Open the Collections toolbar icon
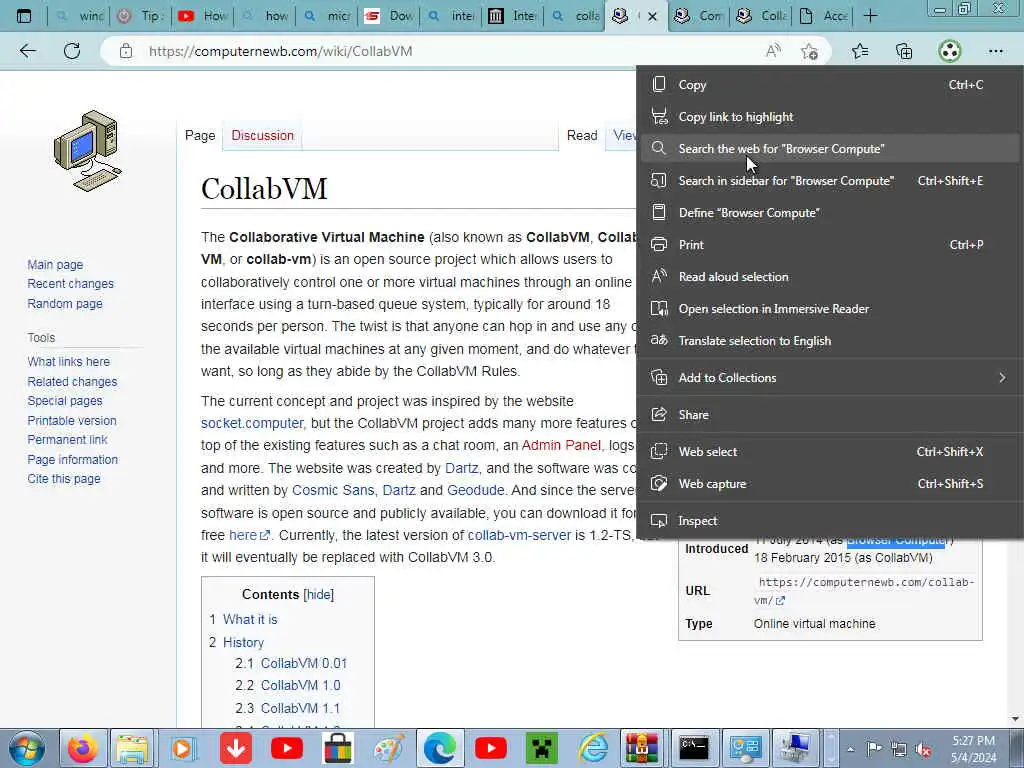Screen dimensions: 1024x768 [904, 51]
